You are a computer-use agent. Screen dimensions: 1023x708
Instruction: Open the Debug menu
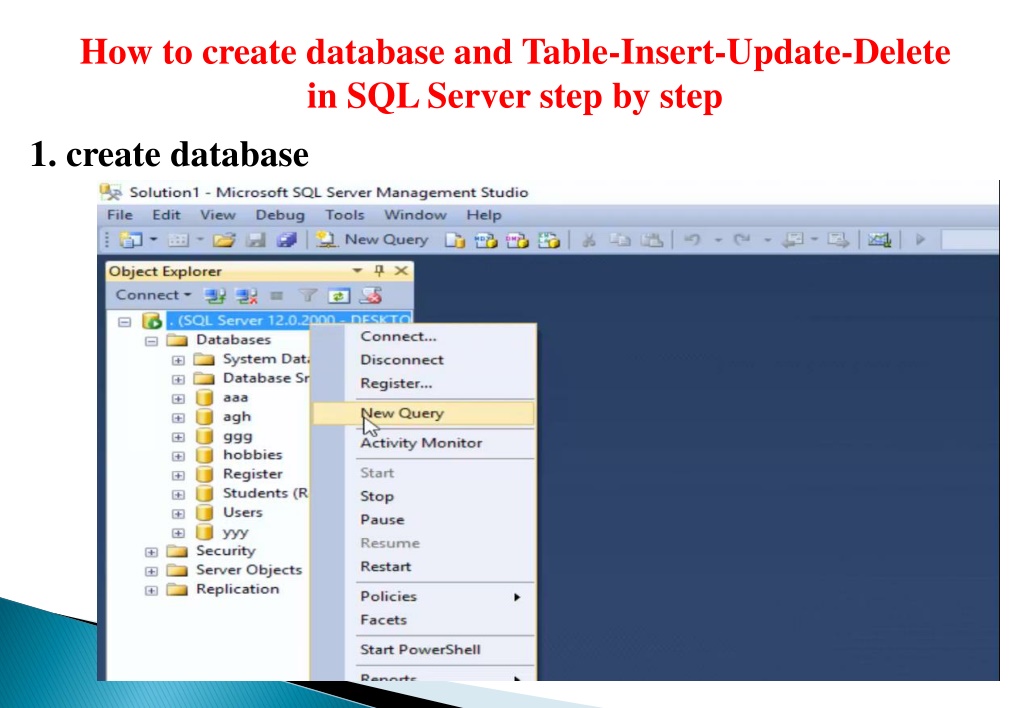click(280, 215)
